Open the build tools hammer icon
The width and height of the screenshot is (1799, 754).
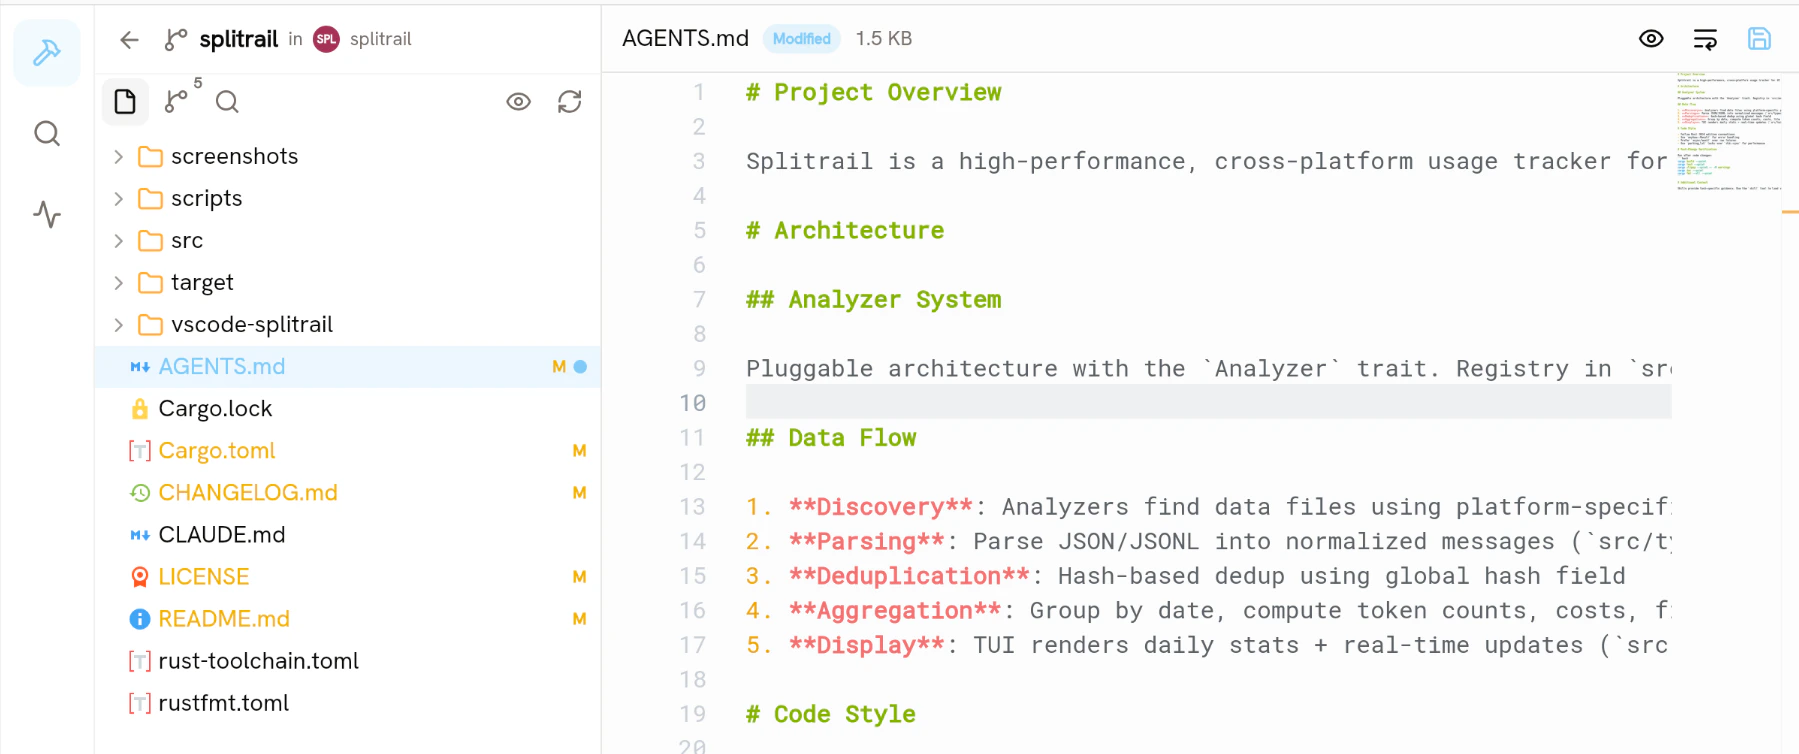(x=47, y=52)
